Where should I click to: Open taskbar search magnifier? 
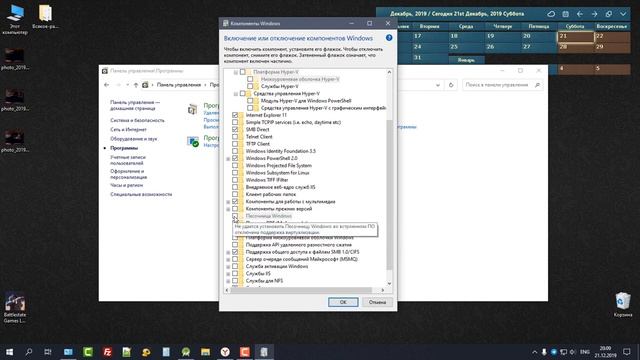(x=29, y=352)
